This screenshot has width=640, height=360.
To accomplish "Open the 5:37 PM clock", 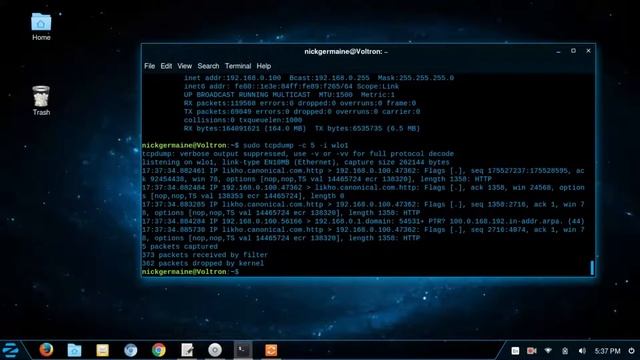I will (607, 351).
